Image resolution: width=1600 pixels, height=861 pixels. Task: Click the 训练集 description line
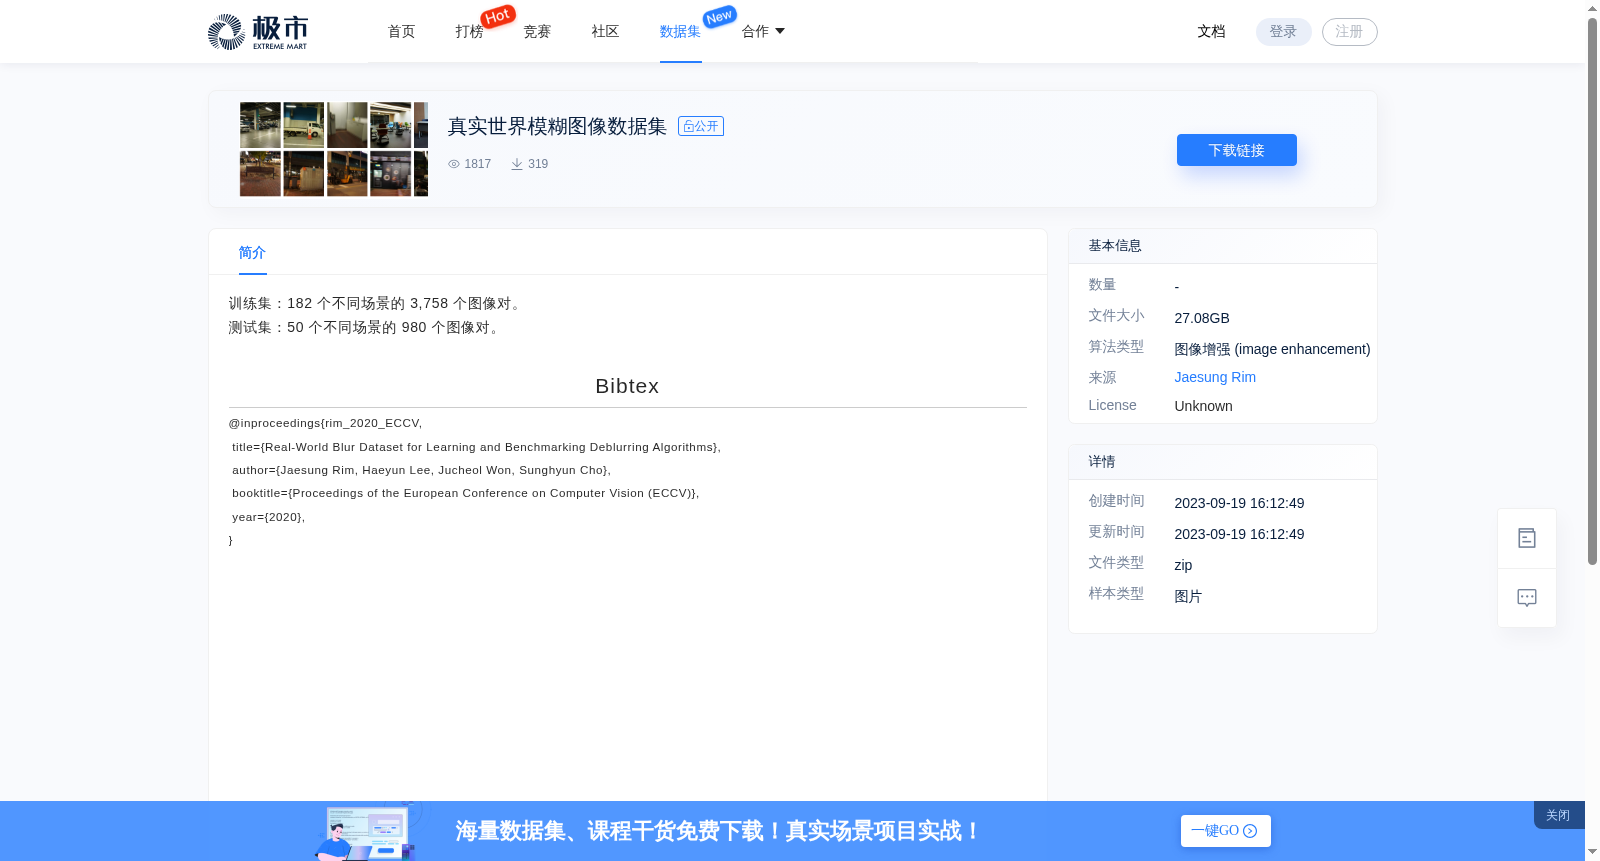point(377,303)
